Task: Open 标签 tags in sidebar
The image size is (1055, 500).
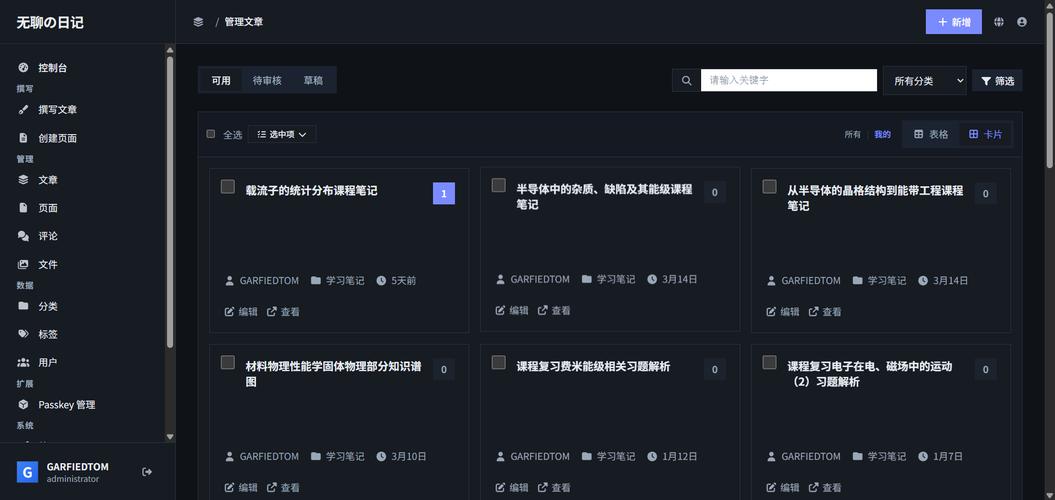Action: point(47,334)
